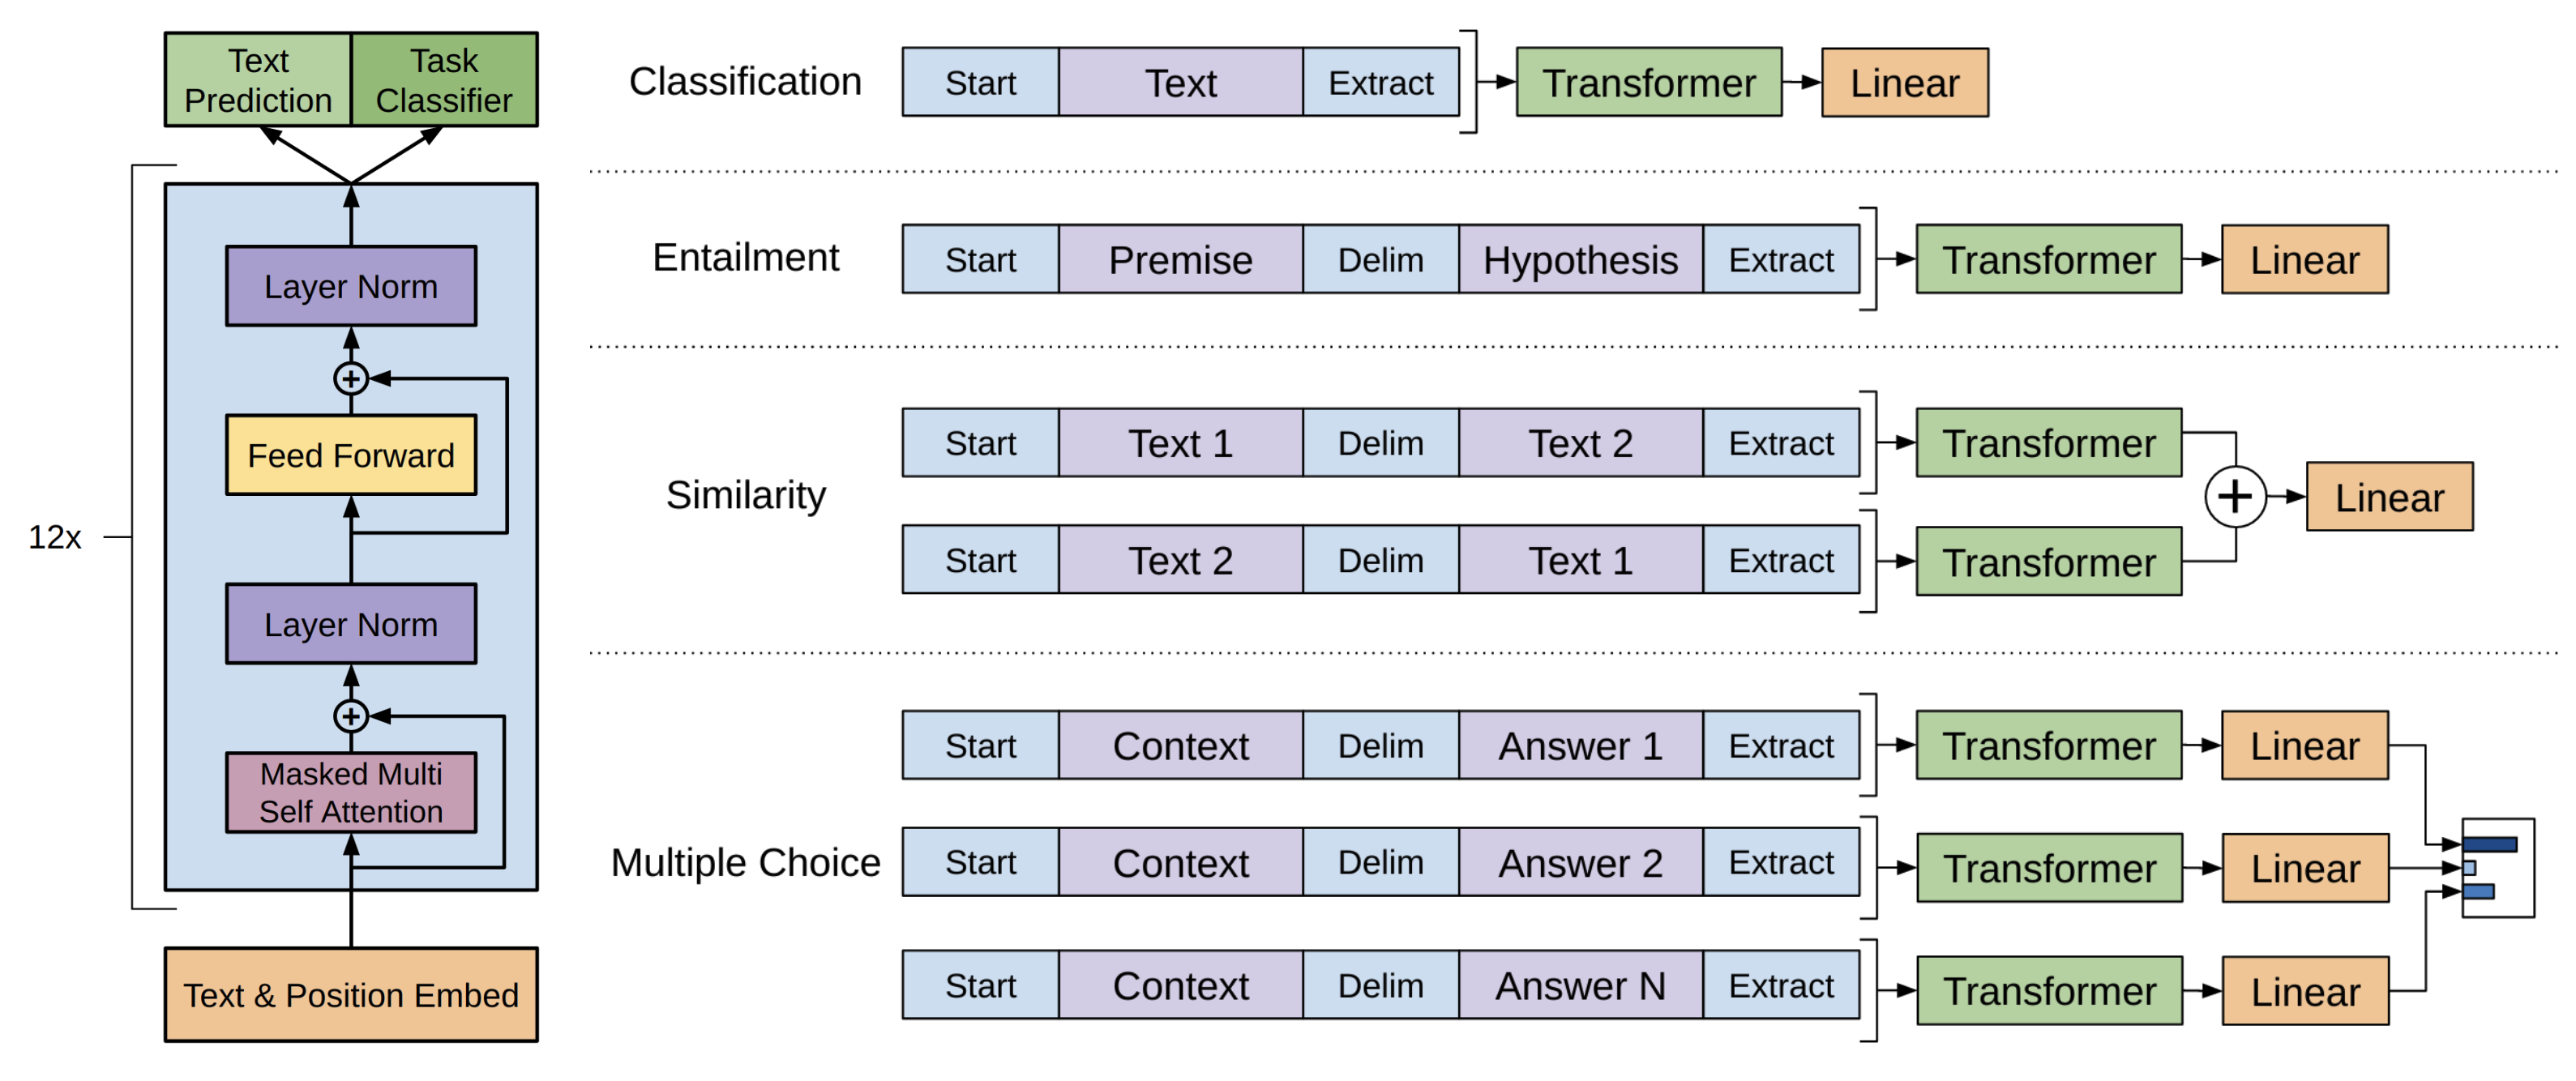Click the plus circle above Masked Multi Self Attention
Image resolution: width=2576 pixels, height=1081 pixels.
pos(351,716)
